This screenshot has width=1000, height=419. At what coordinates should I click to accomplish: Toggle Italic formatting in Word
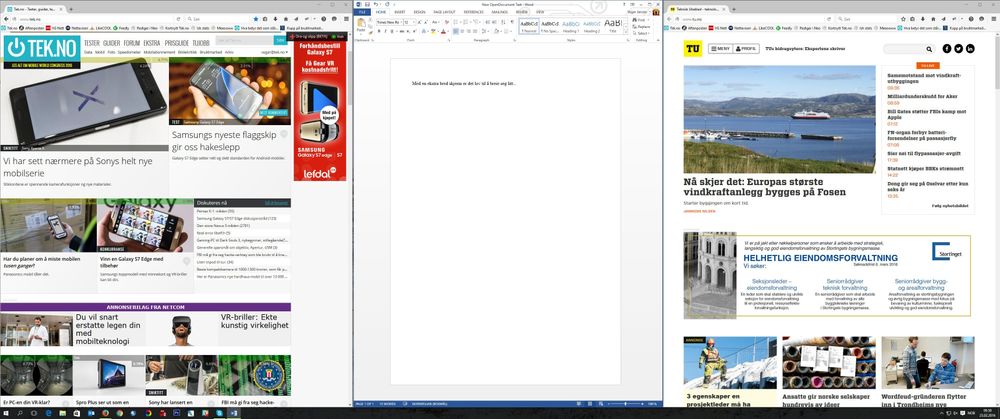pos(385,31)
